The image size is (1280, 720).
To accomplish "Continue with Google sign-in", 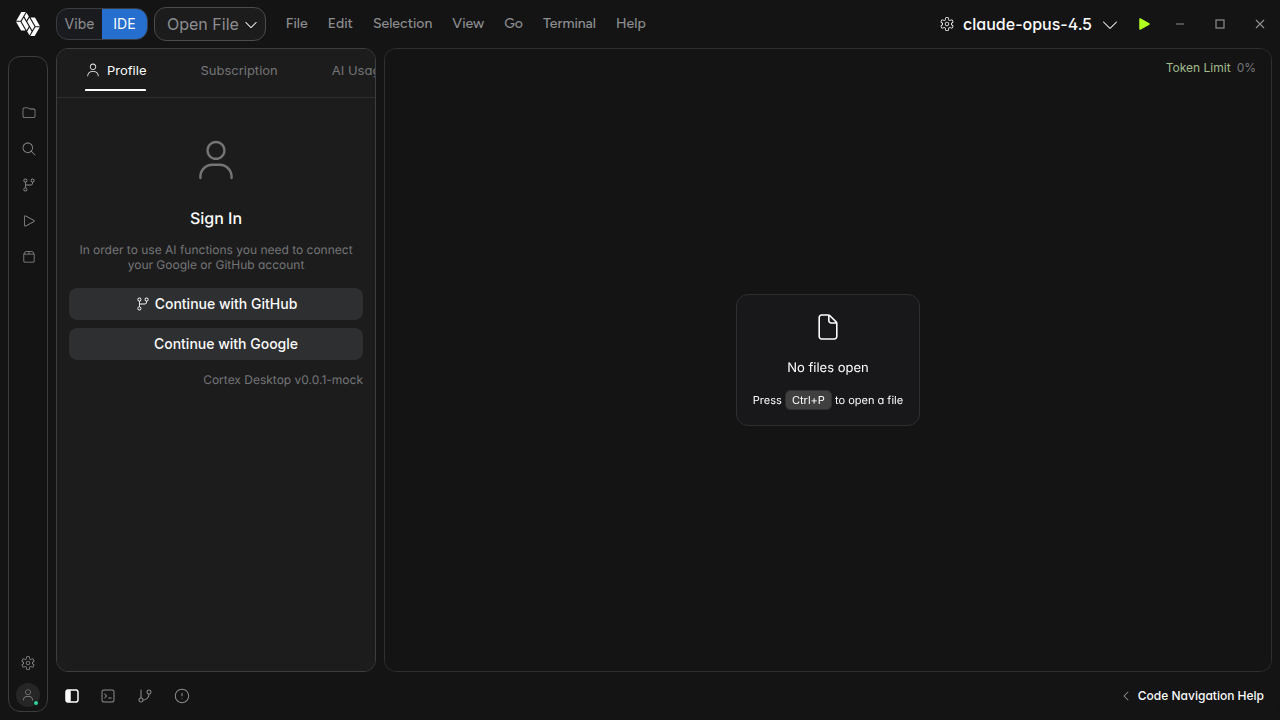I will 216,344.
